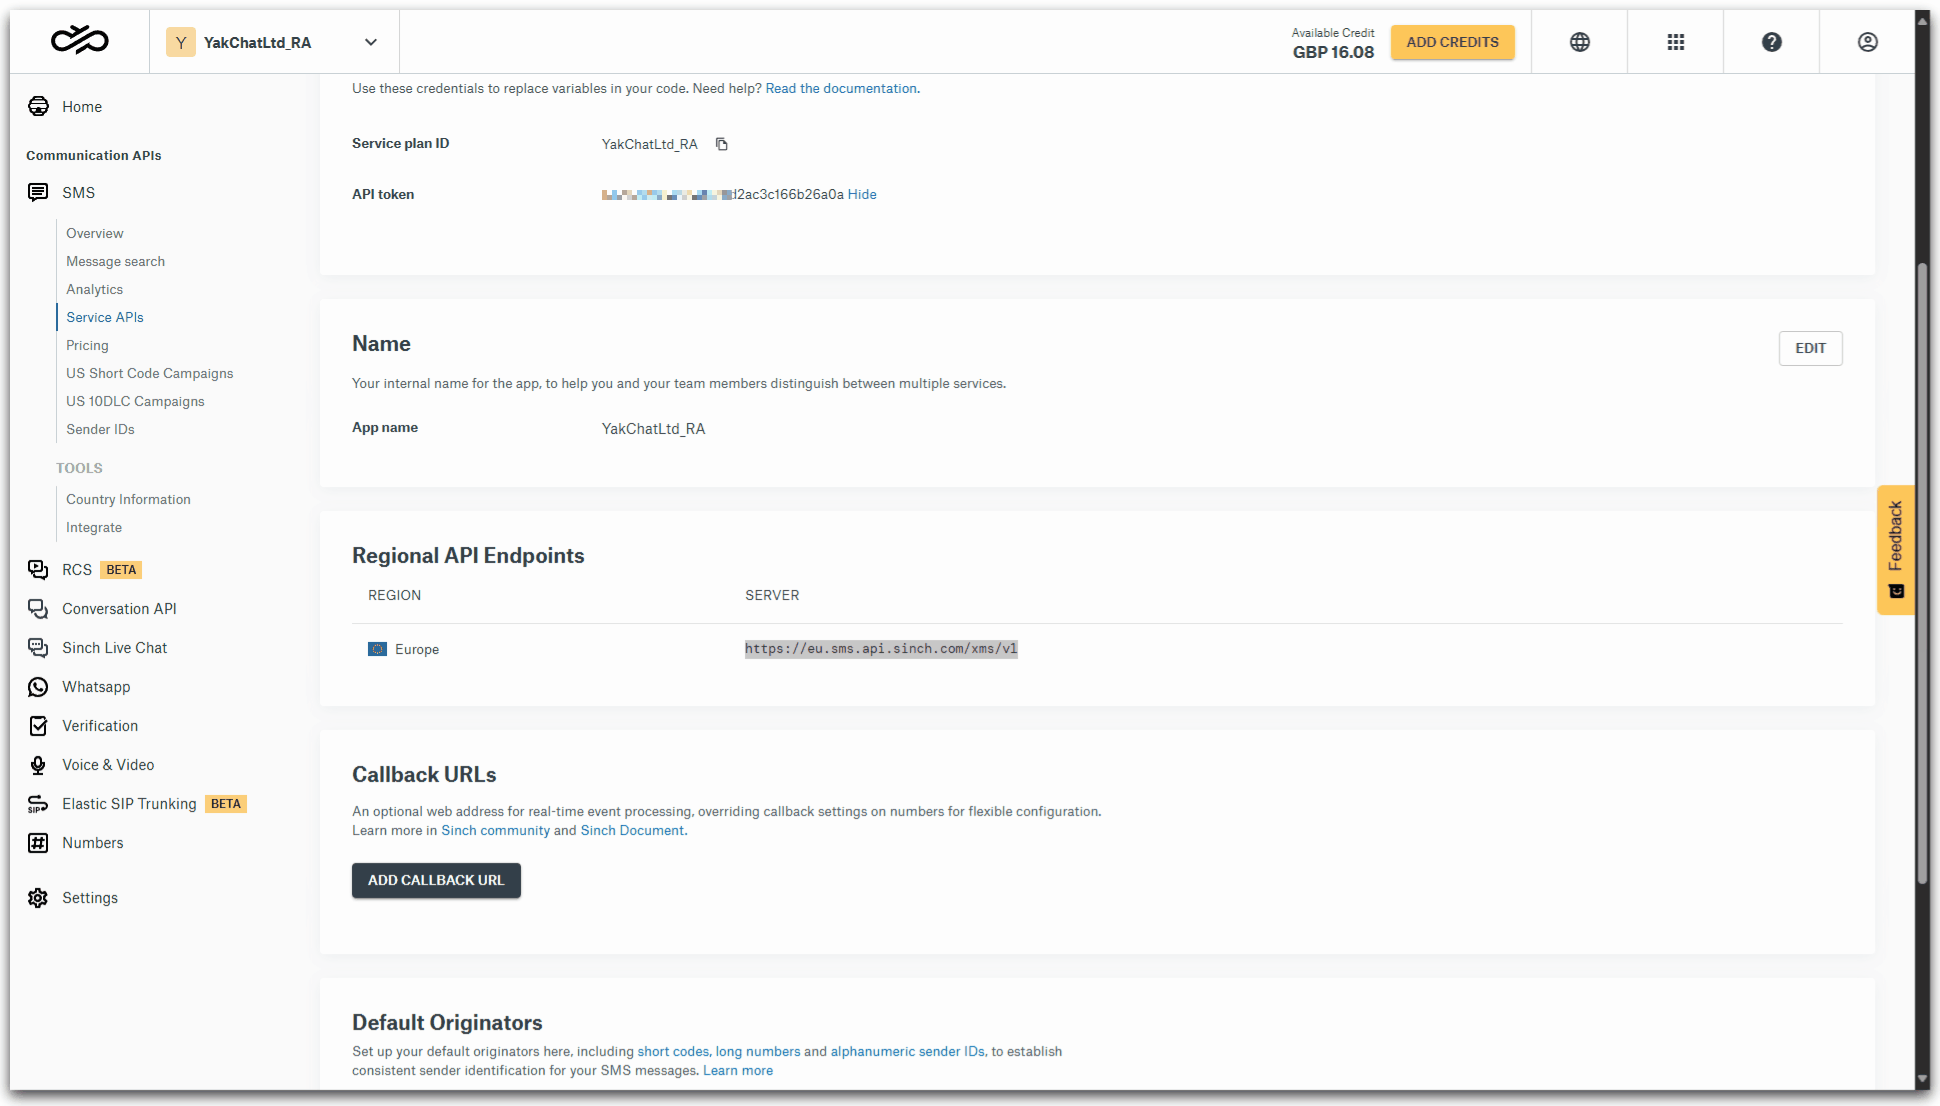Open the Voice & Video section

click(x=108, y=765)
